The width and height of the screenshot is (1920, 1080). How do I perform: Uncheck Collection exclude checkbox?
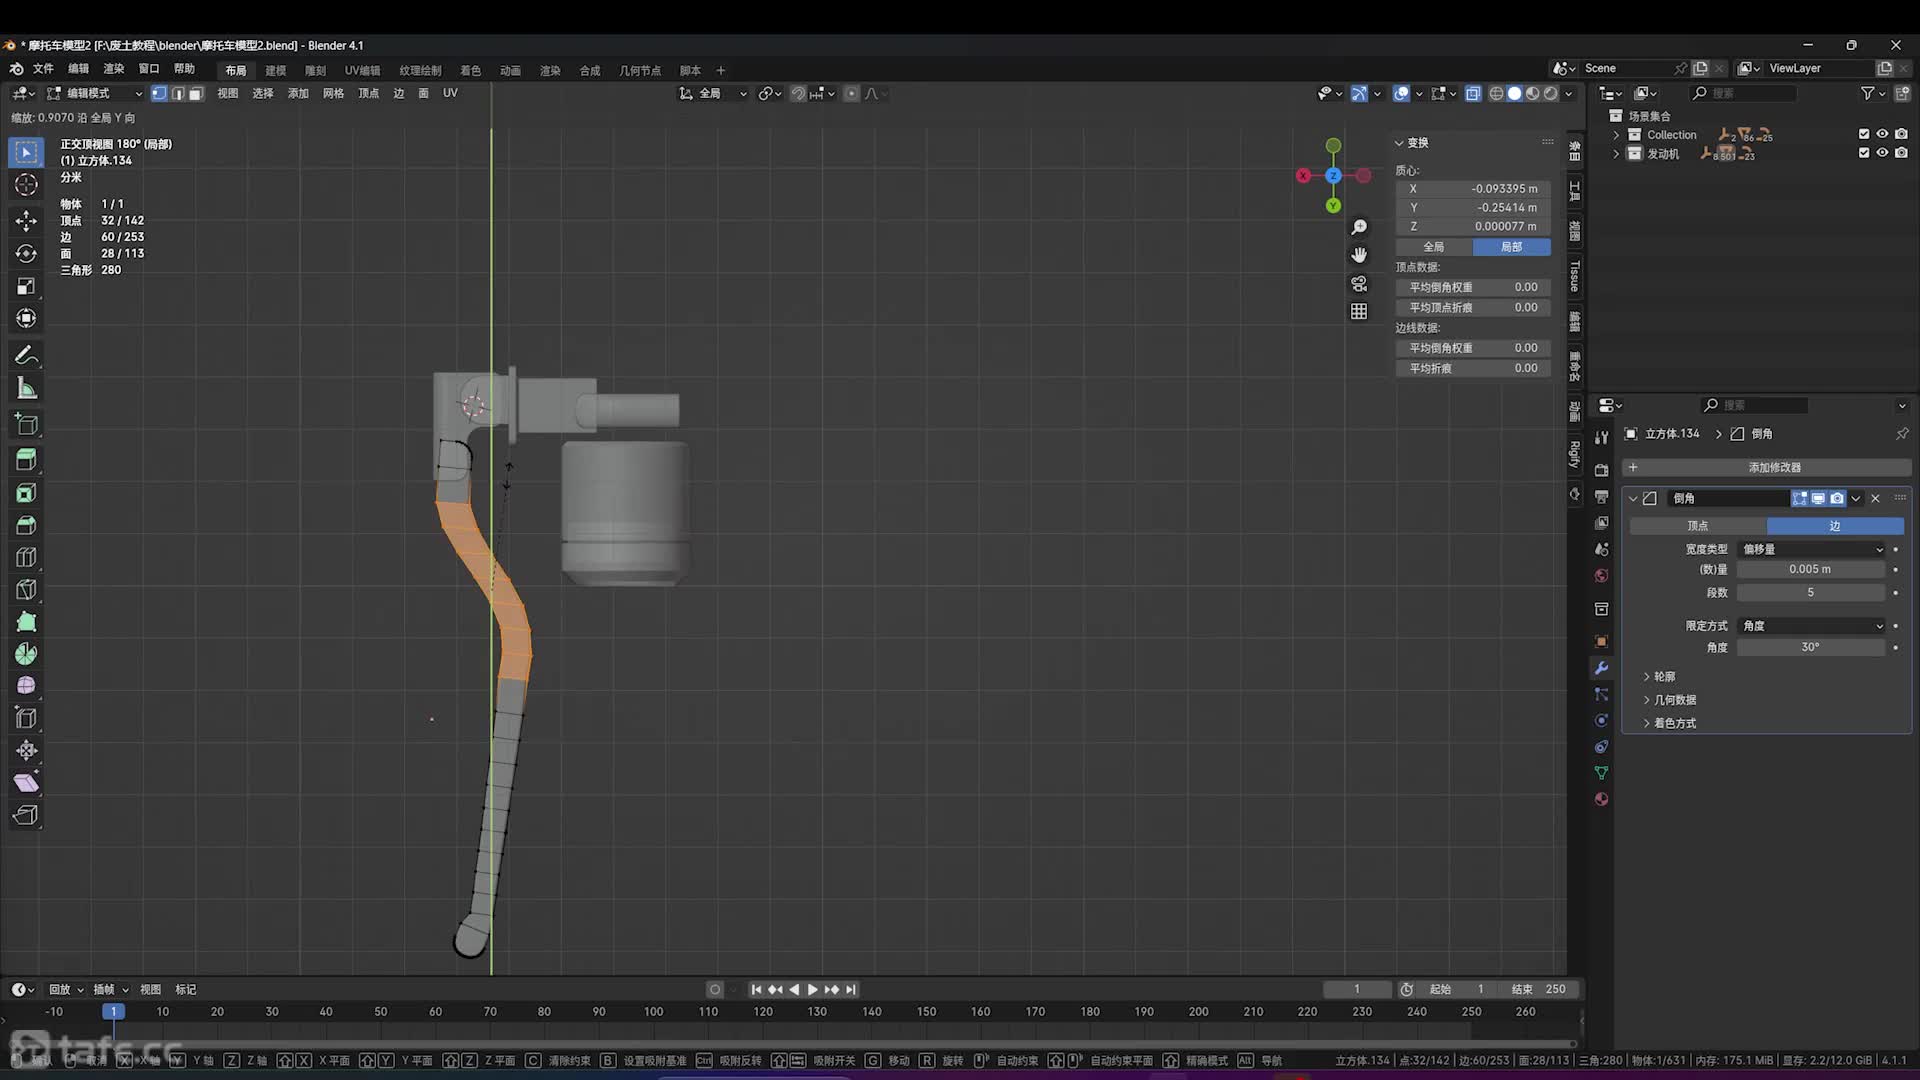1864,134
